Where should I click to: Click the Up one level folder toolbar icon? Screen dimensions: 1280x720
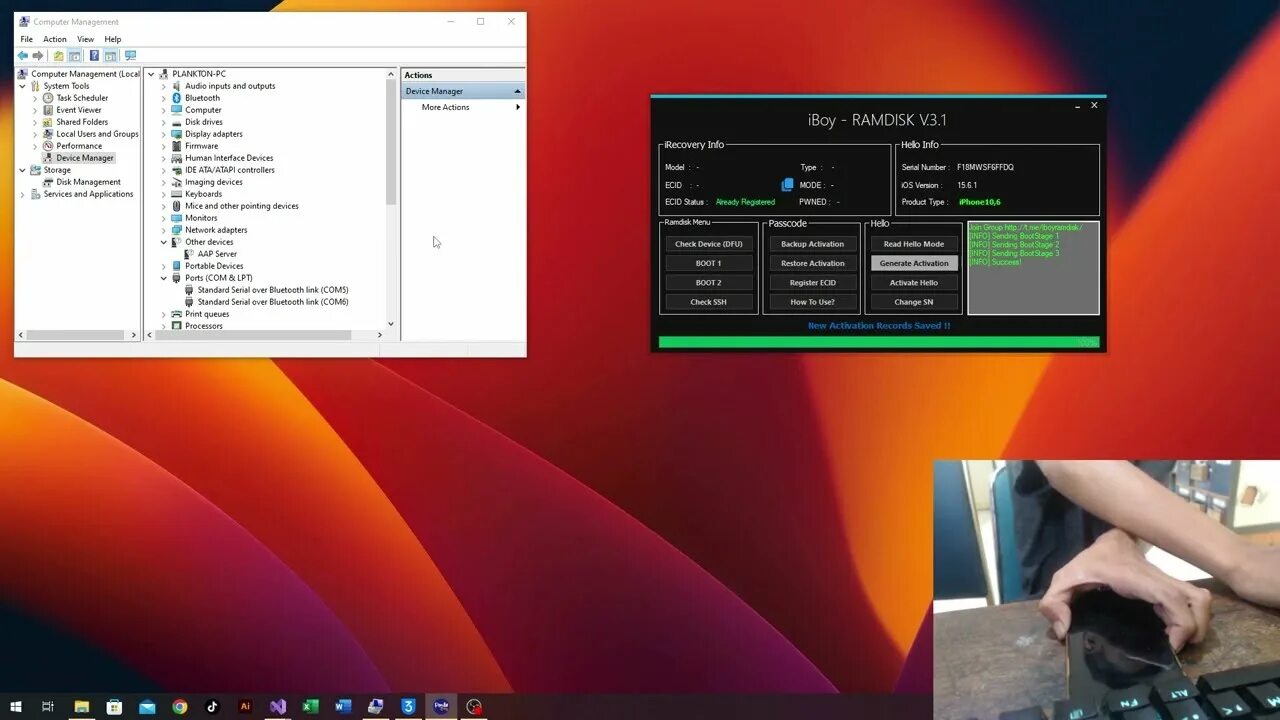[59, 56]
